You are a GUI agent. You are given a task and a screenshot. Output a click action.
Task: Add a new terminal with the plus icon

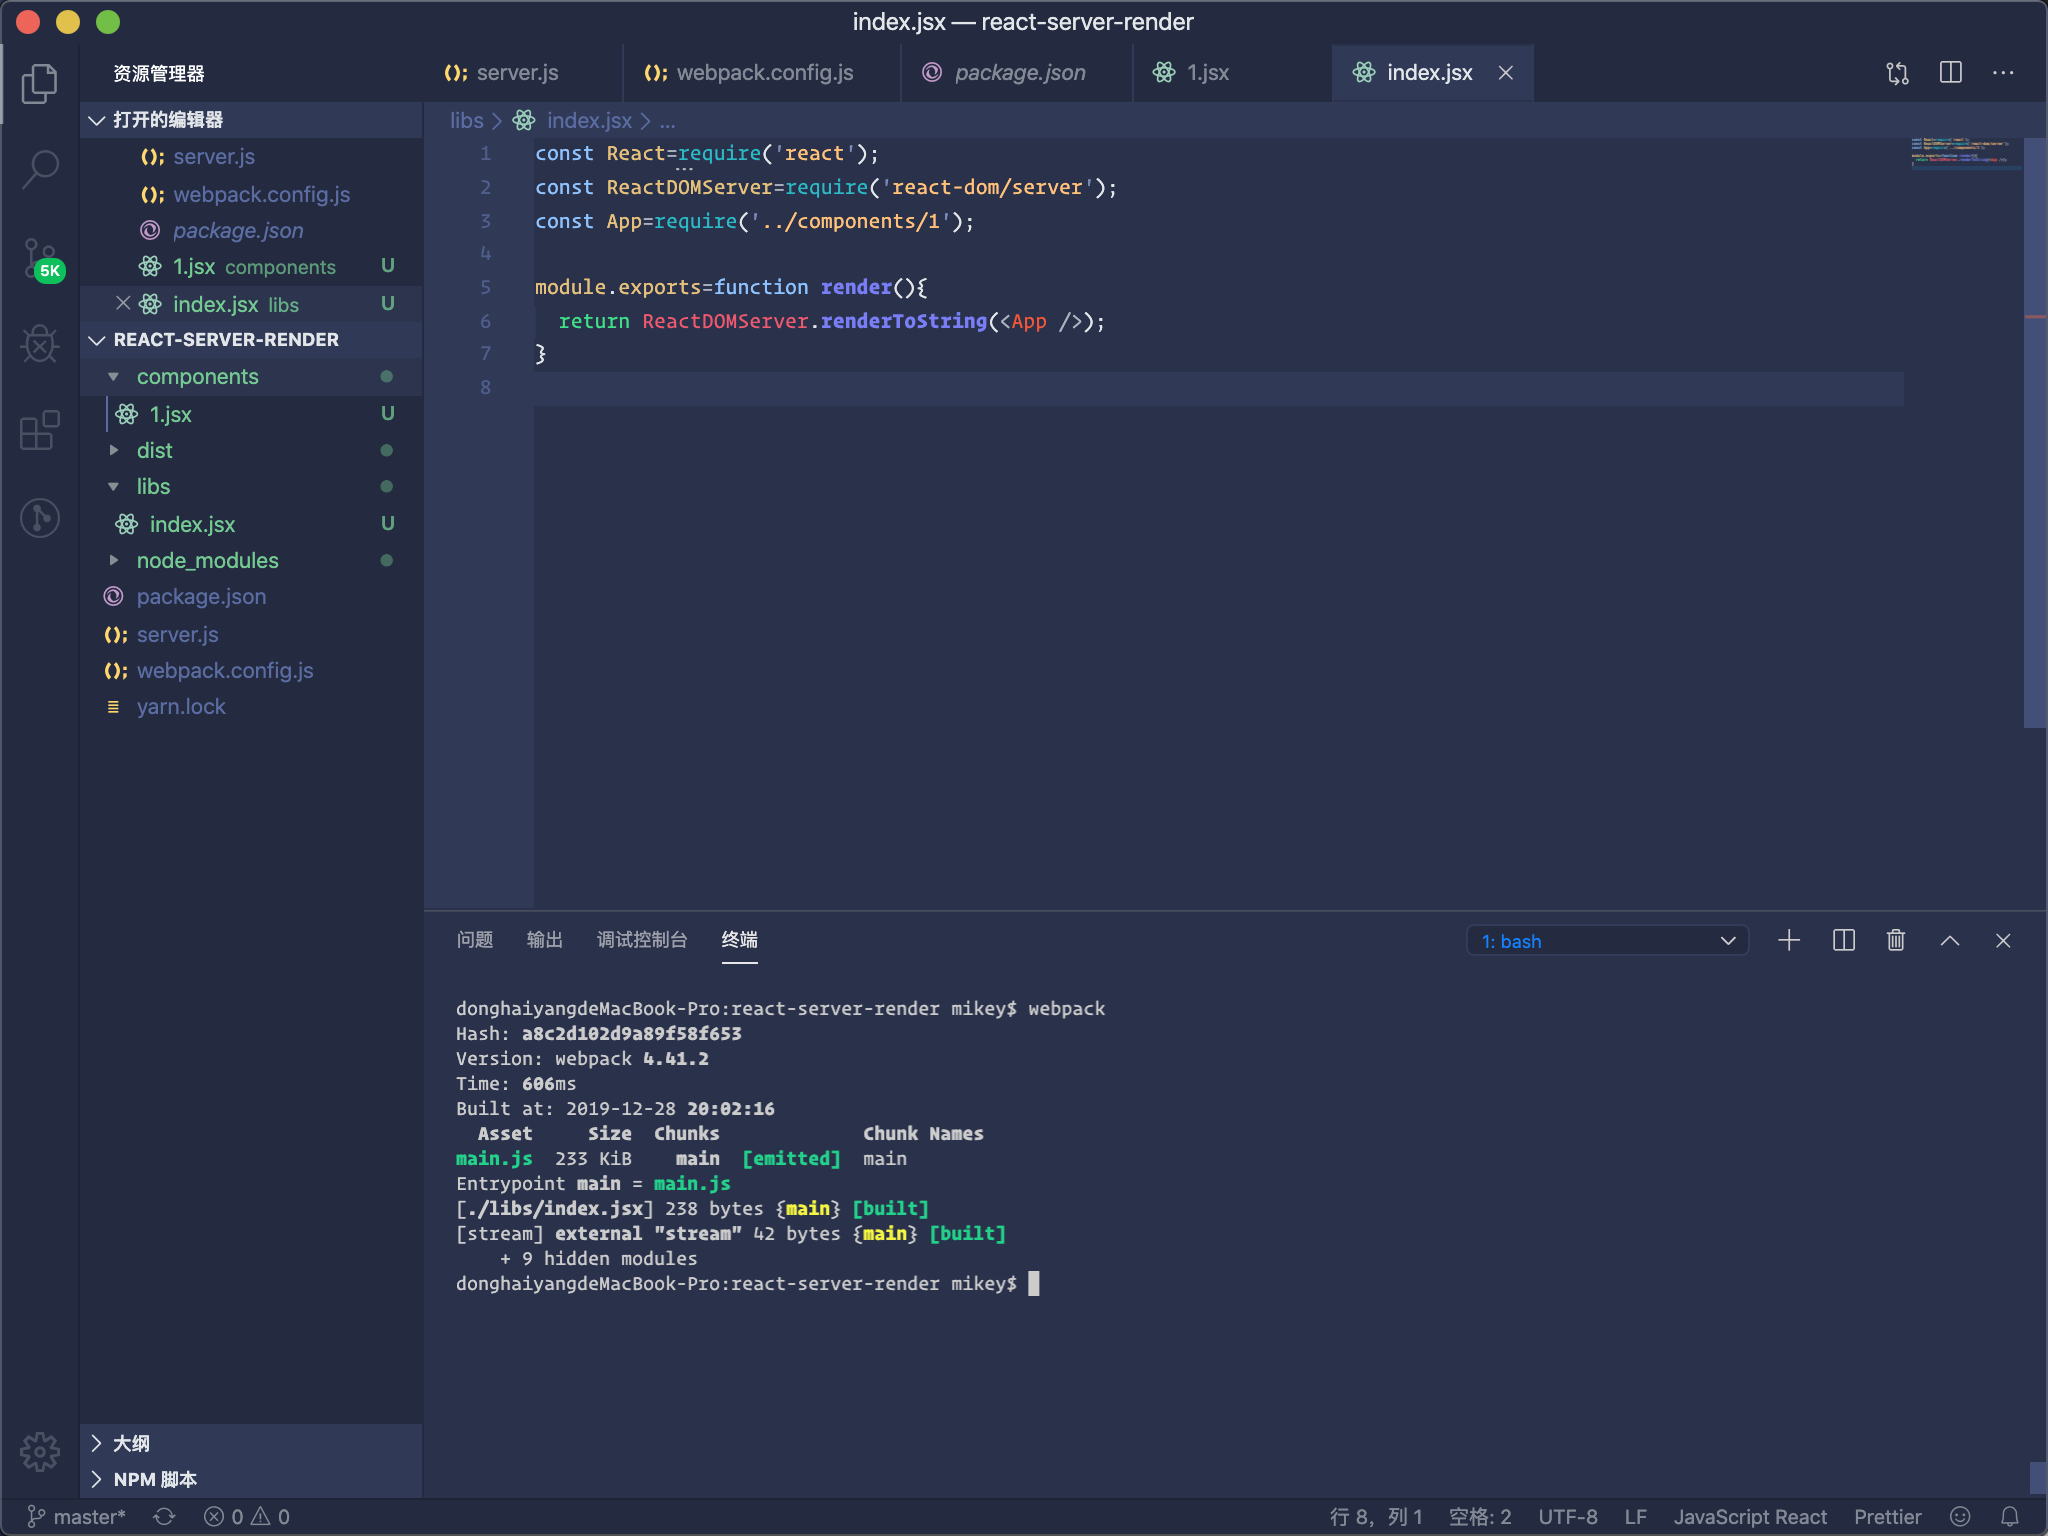point(1789,940)
